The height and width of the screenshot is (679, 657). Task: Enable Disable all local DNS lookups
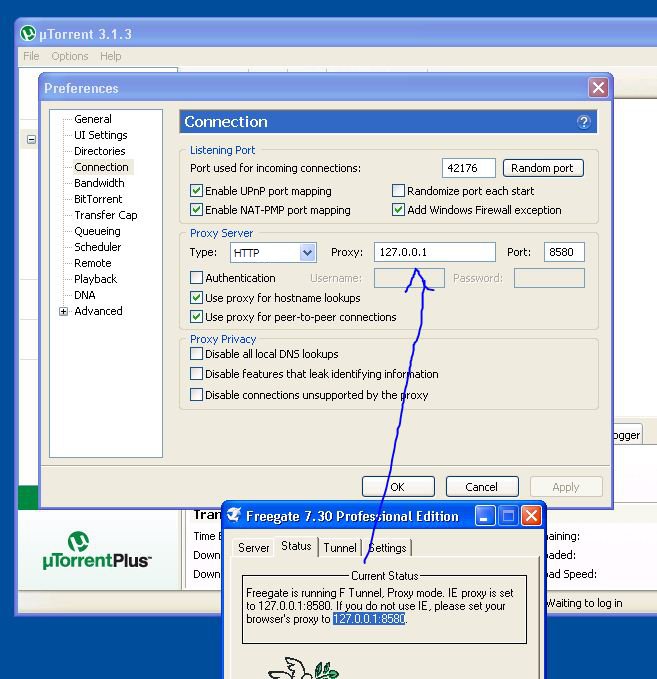(x=196, y=354)
